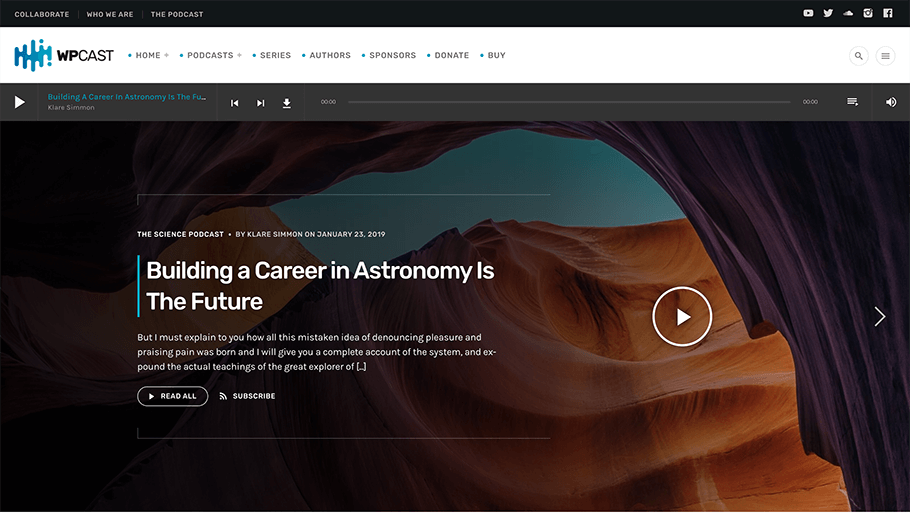Open the Authors menu item
Image resolution: width=910 pixels, height=513 pixels.
pos(330,55)
